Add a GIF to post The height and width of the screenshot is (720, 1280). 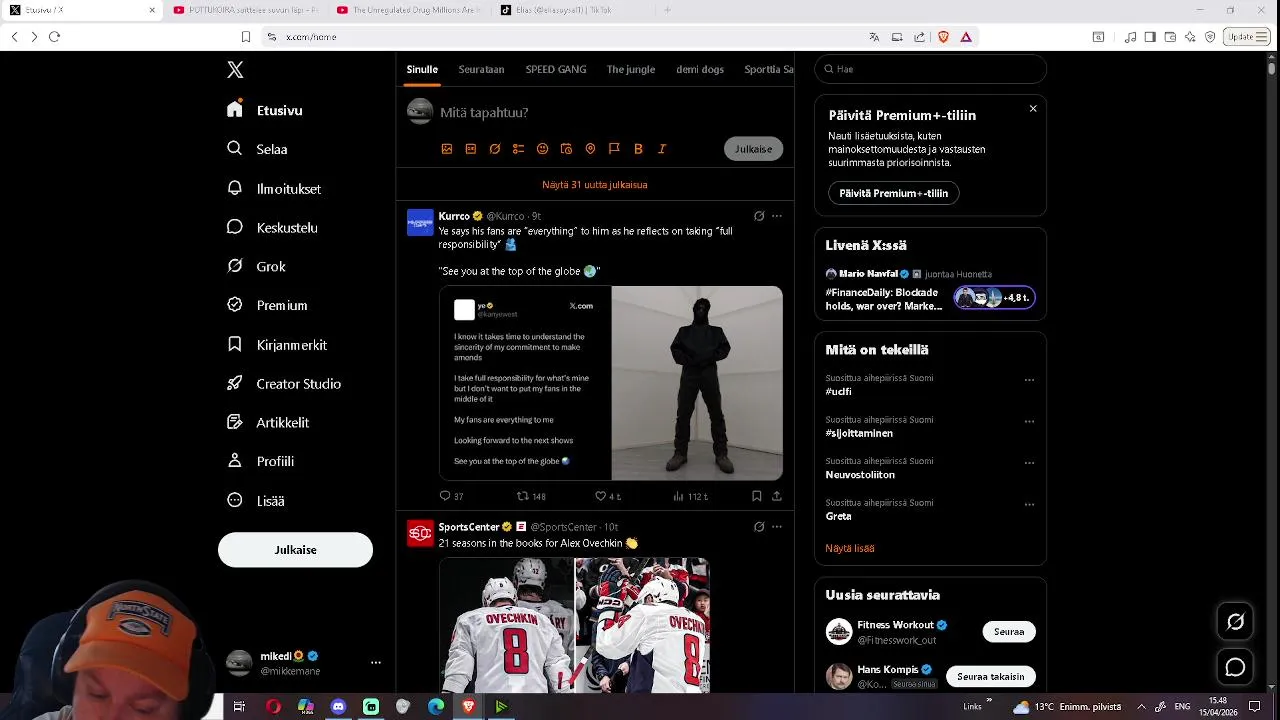click(x=471, y=149)
